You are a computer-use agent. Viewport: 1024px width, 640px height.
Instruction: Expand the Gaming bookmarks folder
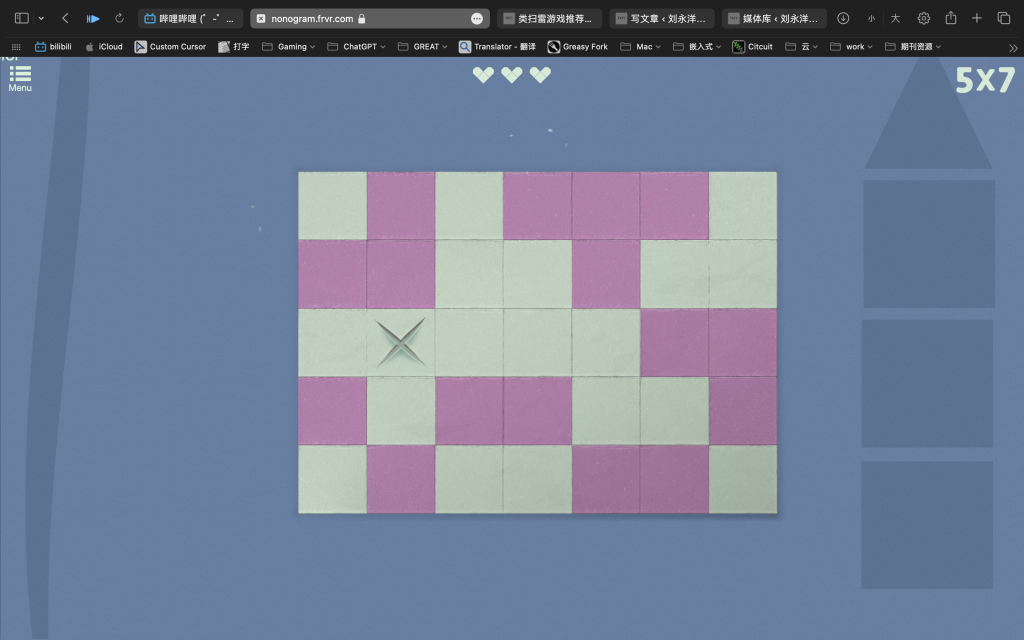[288, 47]
